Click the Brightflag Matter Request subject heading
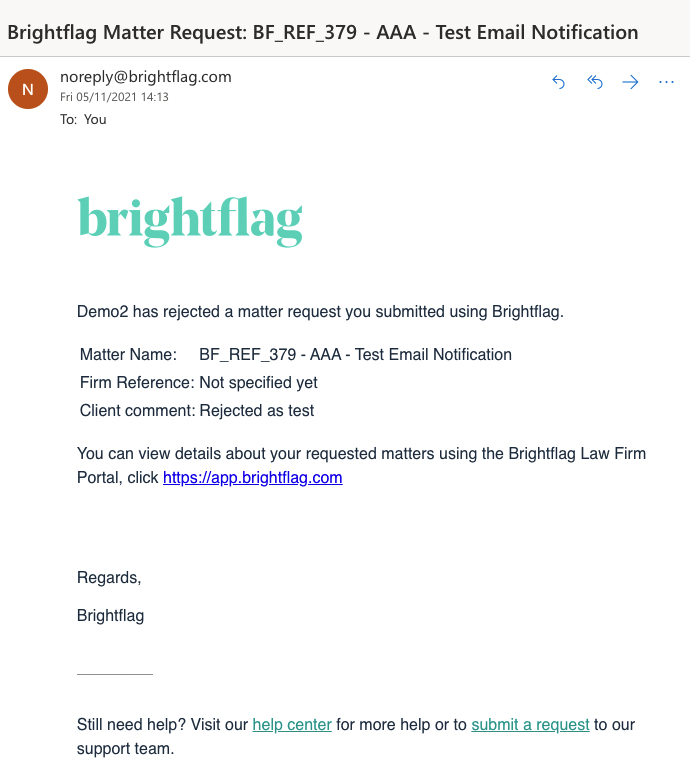The width and height of the screenshot is (690, 784). pos(323,32)
